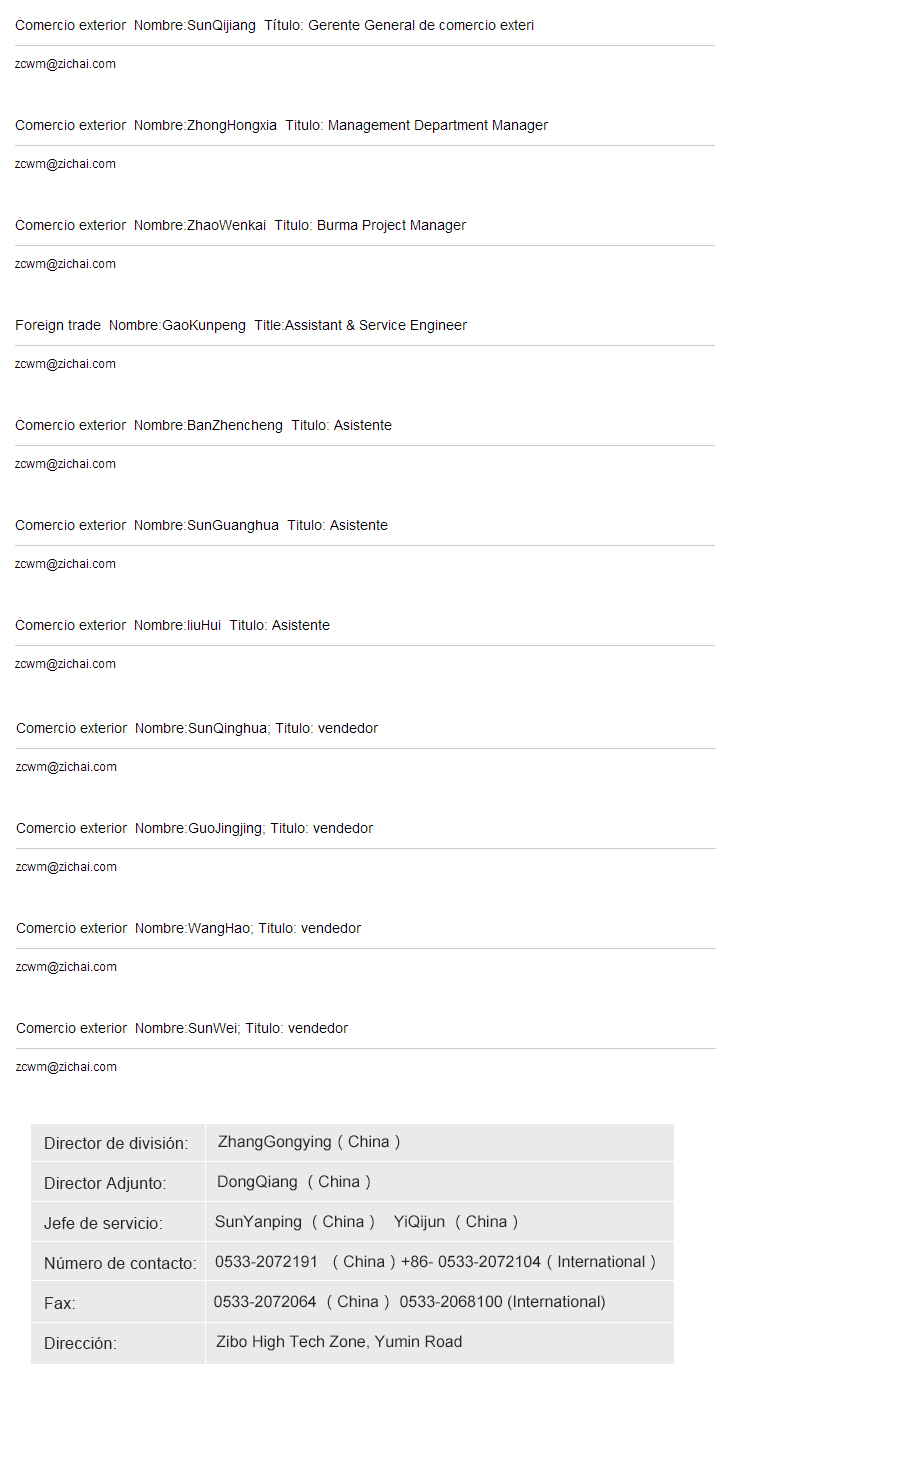Select the ZhongHongxia Management Department Manager line
The height and width of the screenshot is (1460, 900).
281,125
